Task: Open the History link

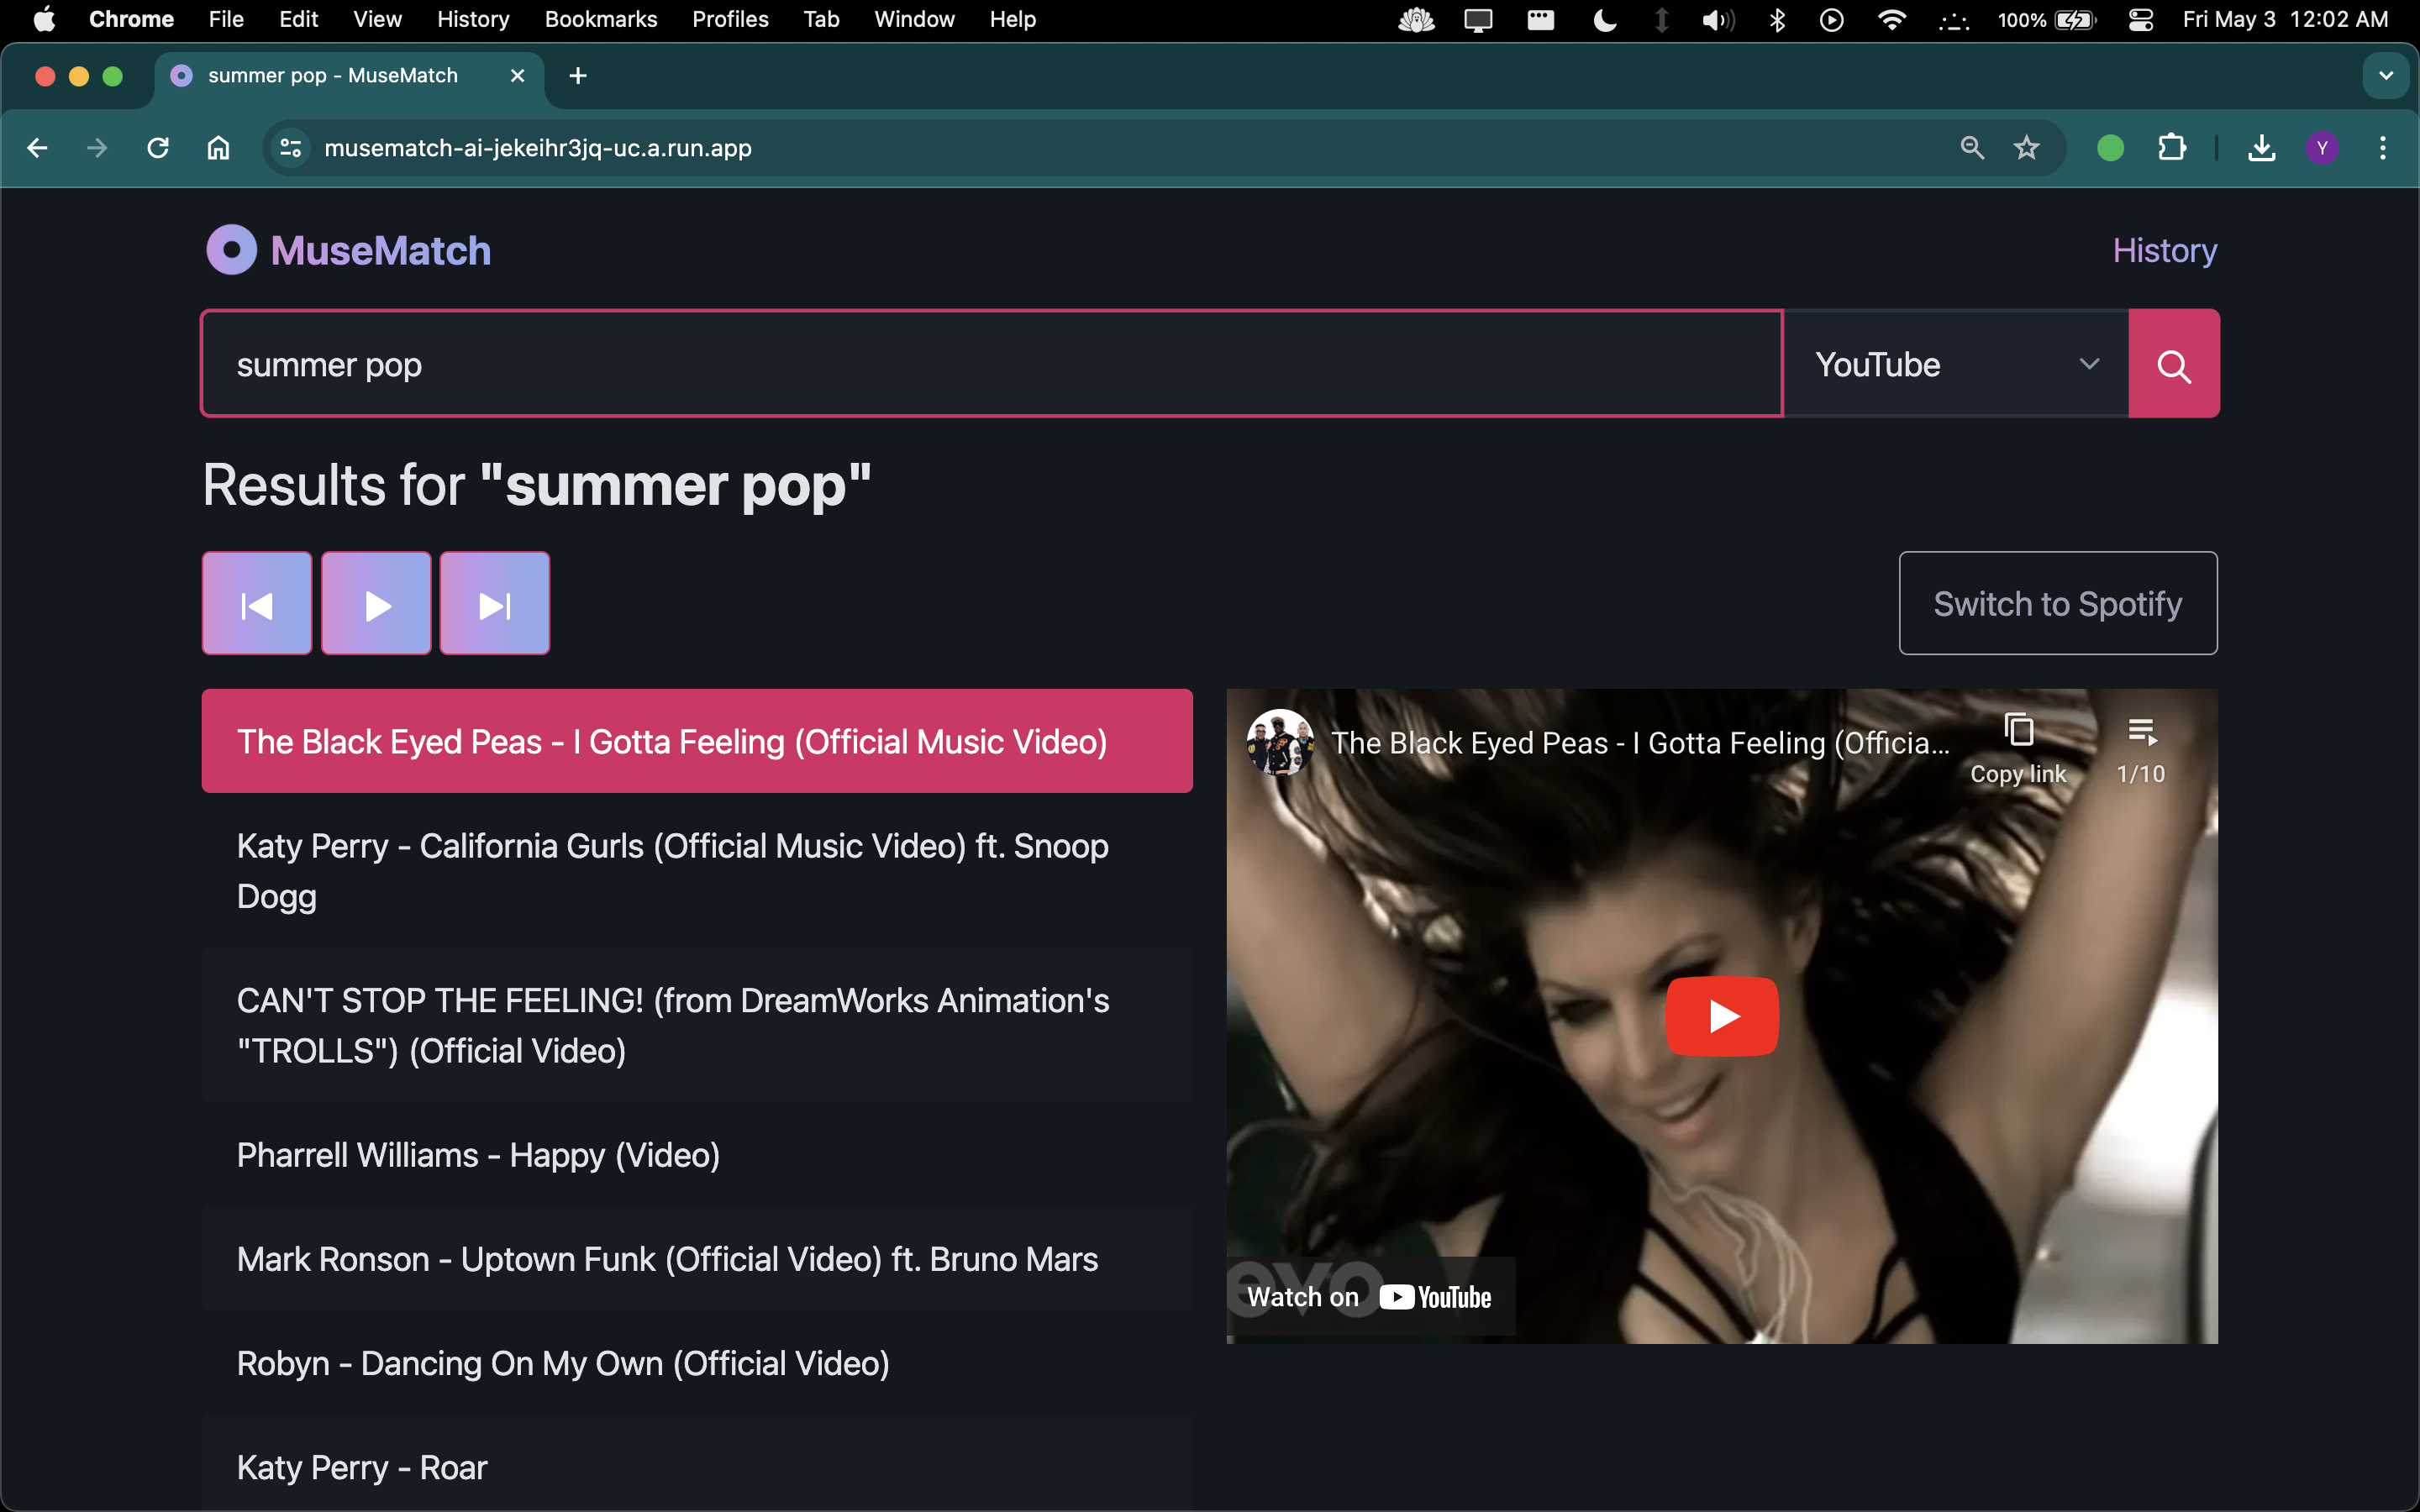Action: pyautogui.click(x=2164, y=250)
